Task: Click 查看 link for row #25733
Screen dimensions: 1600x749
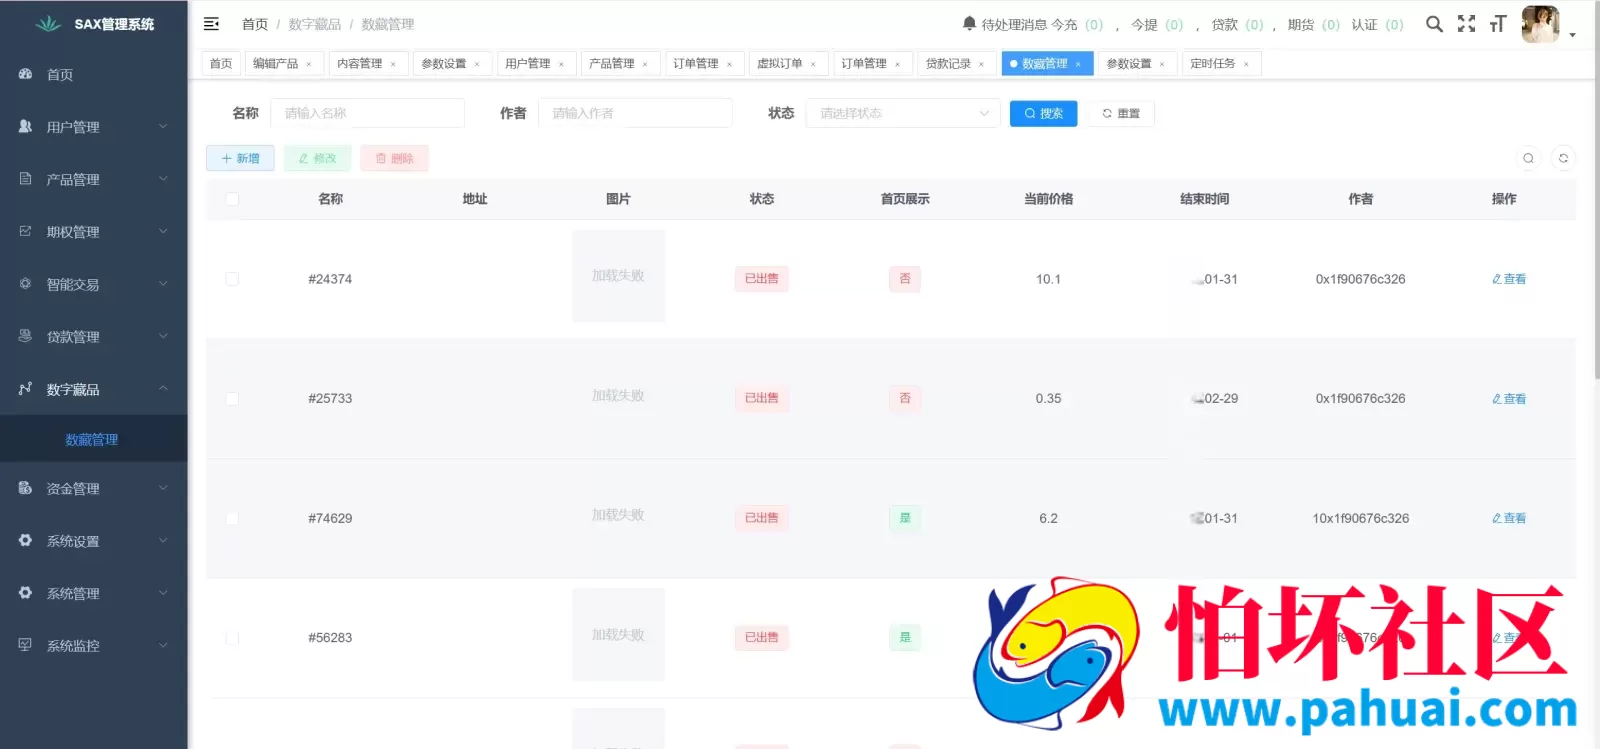Action: click(1509, 398)
